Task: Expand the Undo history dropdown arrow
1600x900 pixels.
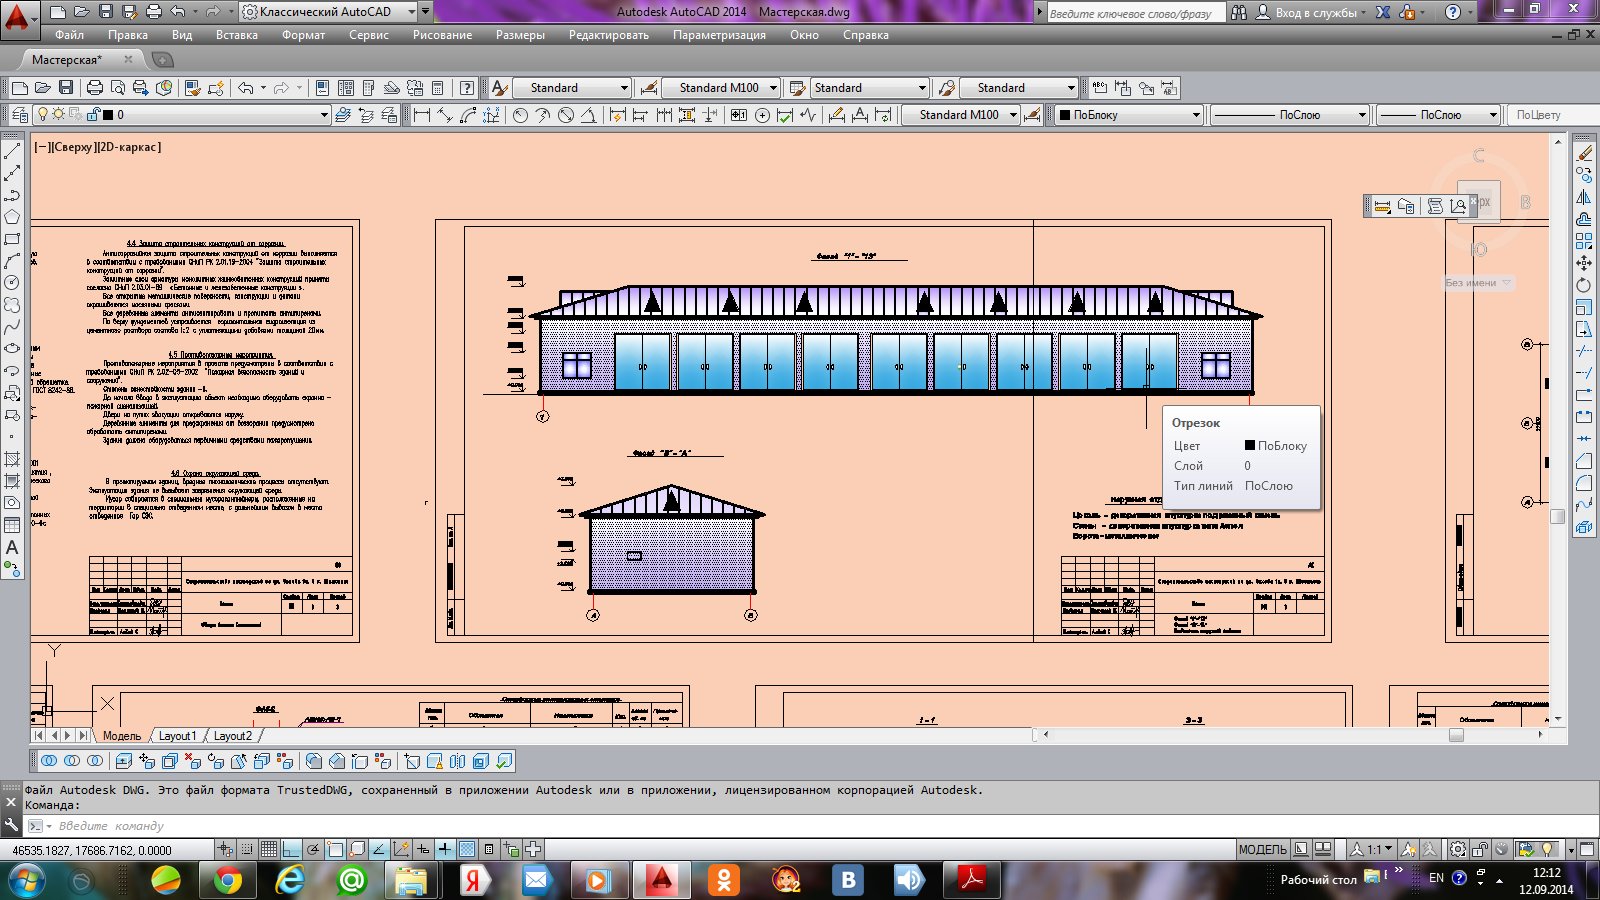Action: point(263,88)
